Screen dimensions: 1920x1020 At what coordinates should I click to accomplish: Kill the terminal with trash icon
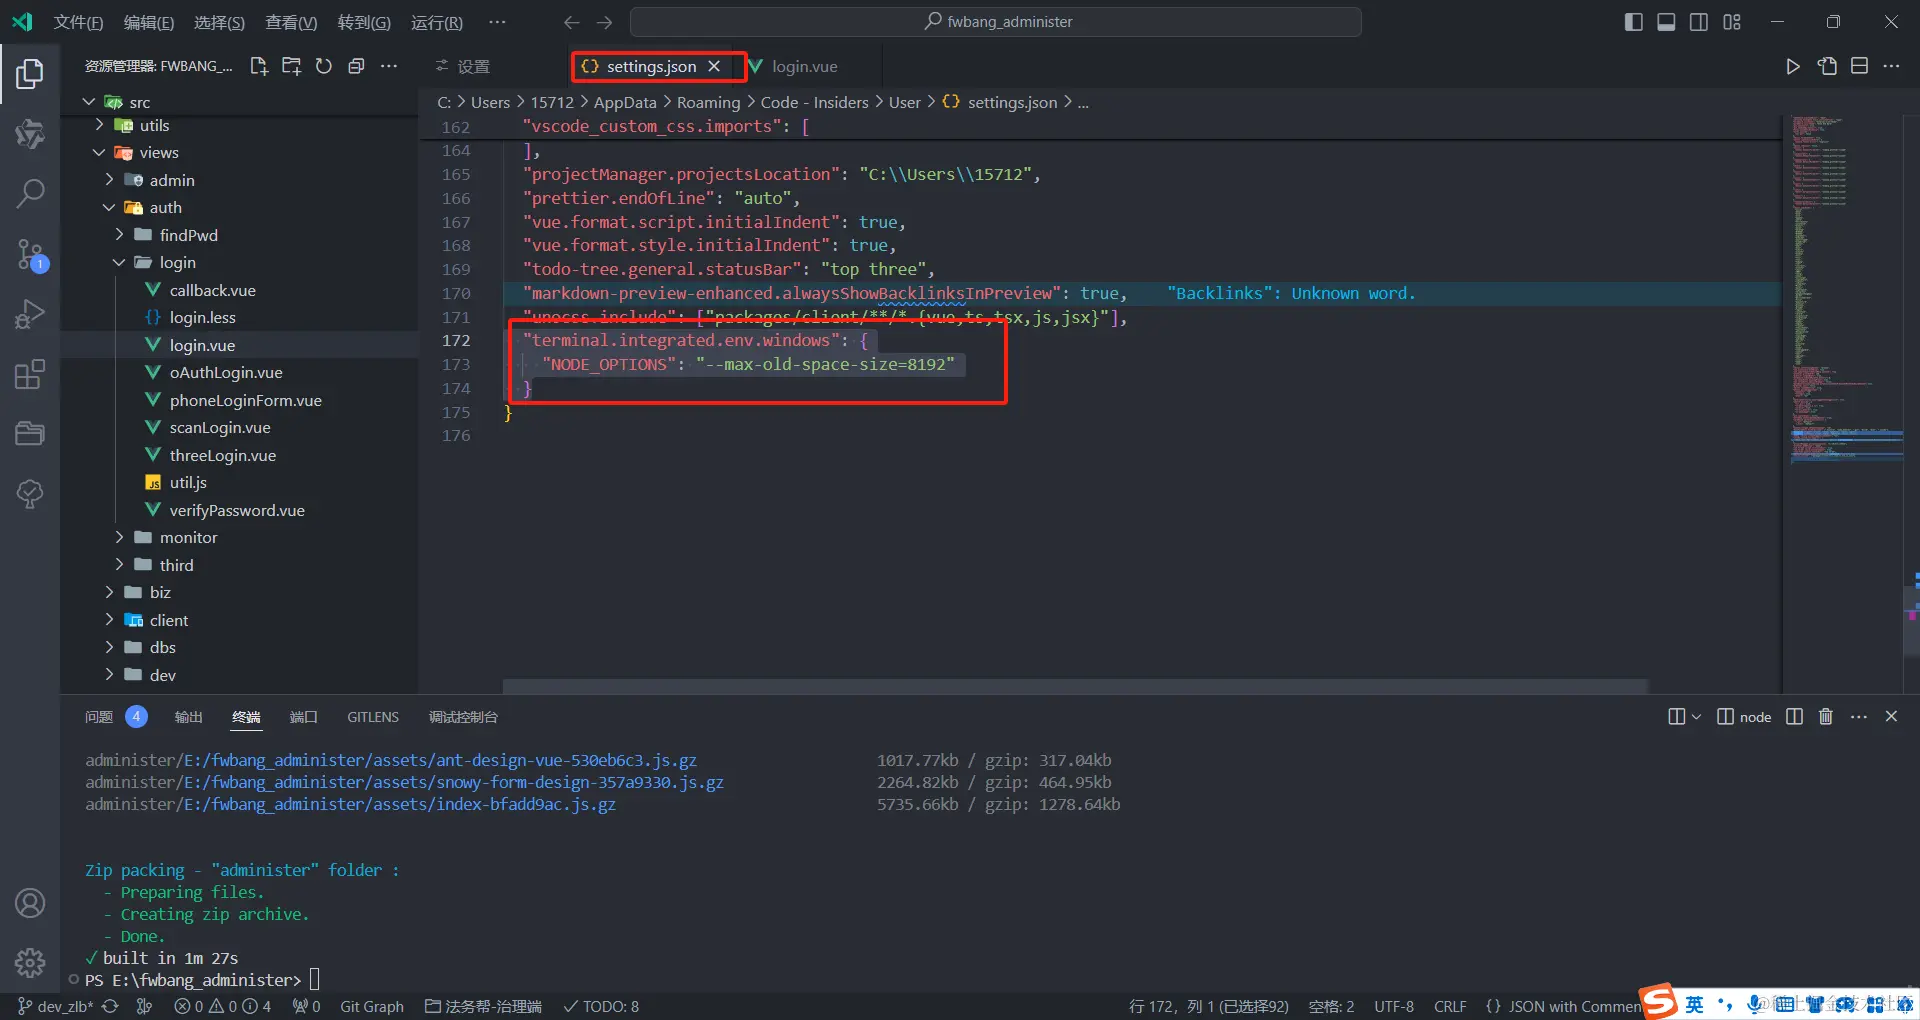click(x=1826, y=716)
